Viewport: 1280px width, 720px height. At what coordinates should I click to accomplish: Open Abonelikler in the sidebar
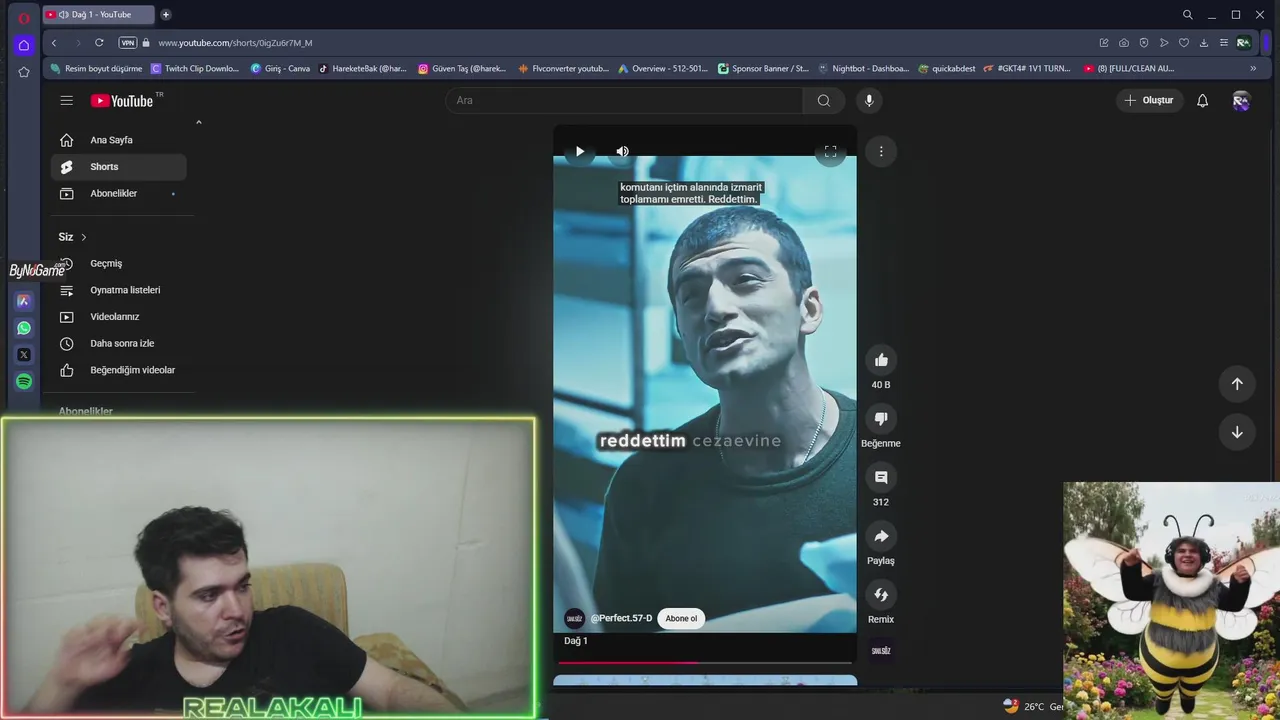point(119,193)
